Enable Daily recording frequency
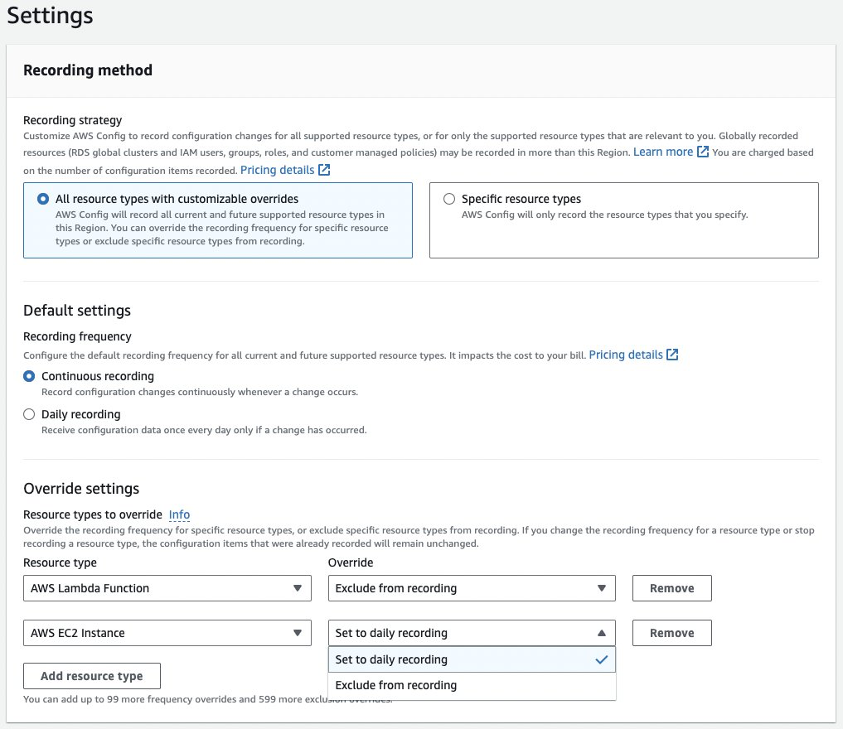Image resolution: width=844 pixels, height=730 pixels. click(29, 414)
